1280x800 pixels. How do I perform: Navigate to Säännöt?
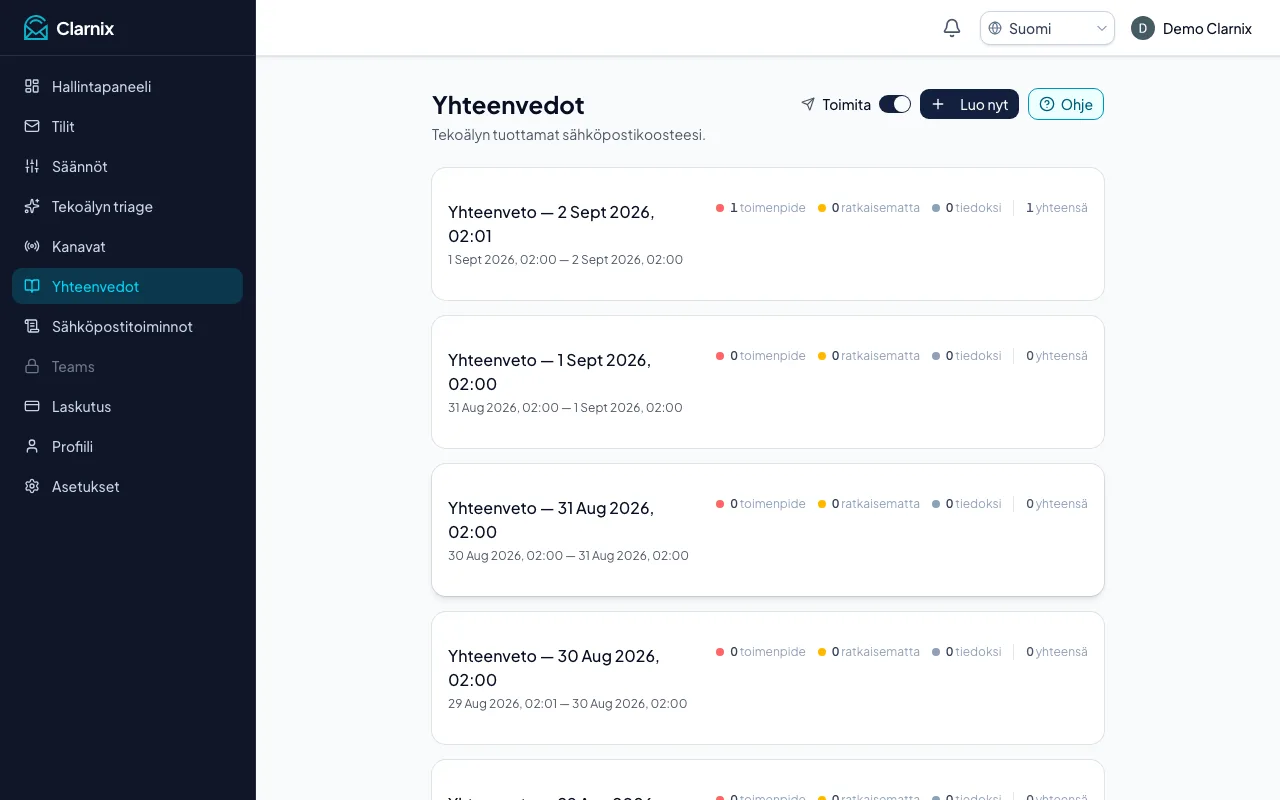[127, 166]
